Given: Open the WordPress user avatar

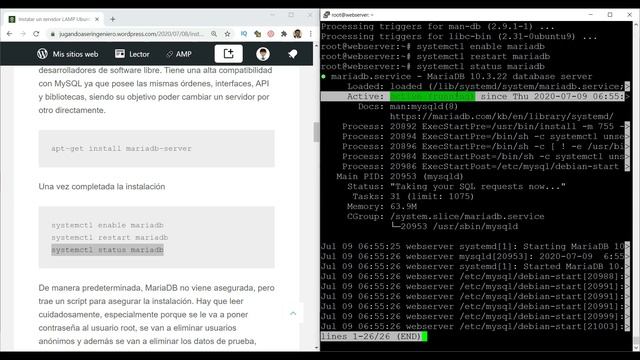Looking at the screenshot, I should pos(263,54).
